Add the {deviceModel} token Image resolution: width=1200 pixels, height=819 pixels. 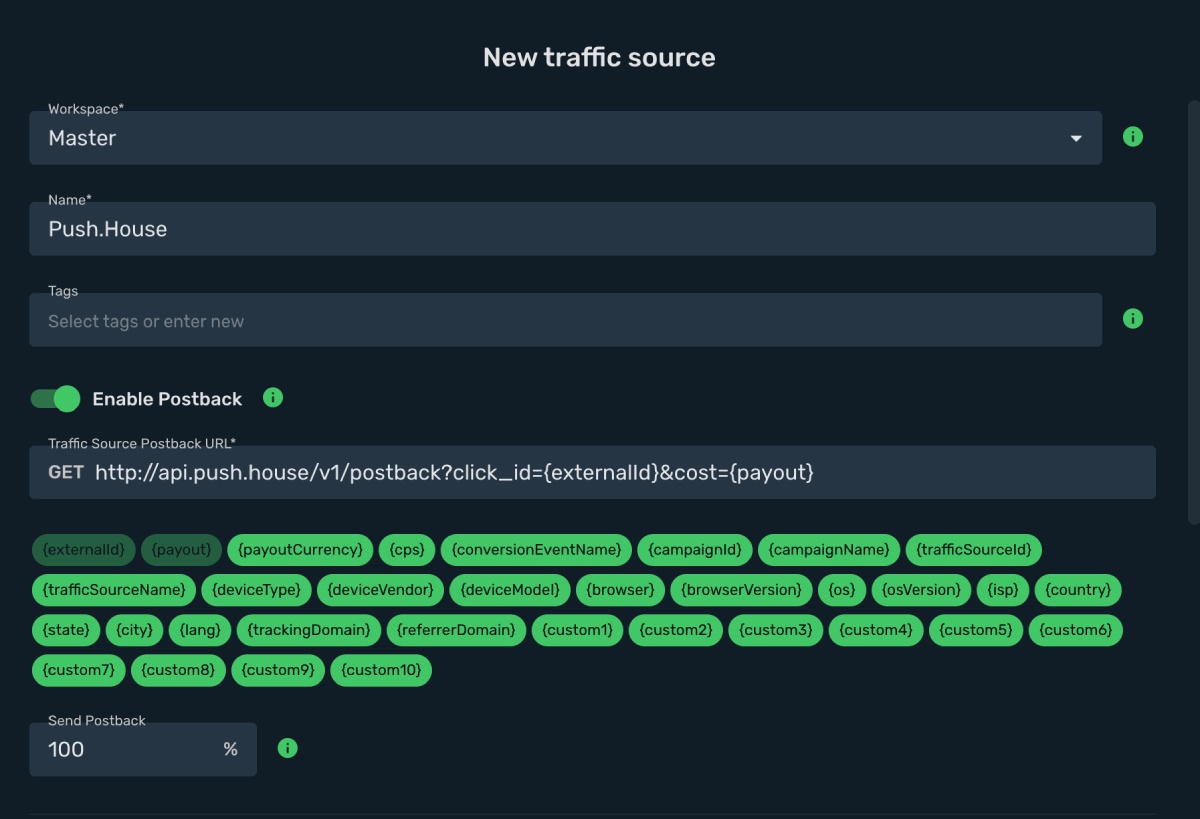[x=510, y=590]
